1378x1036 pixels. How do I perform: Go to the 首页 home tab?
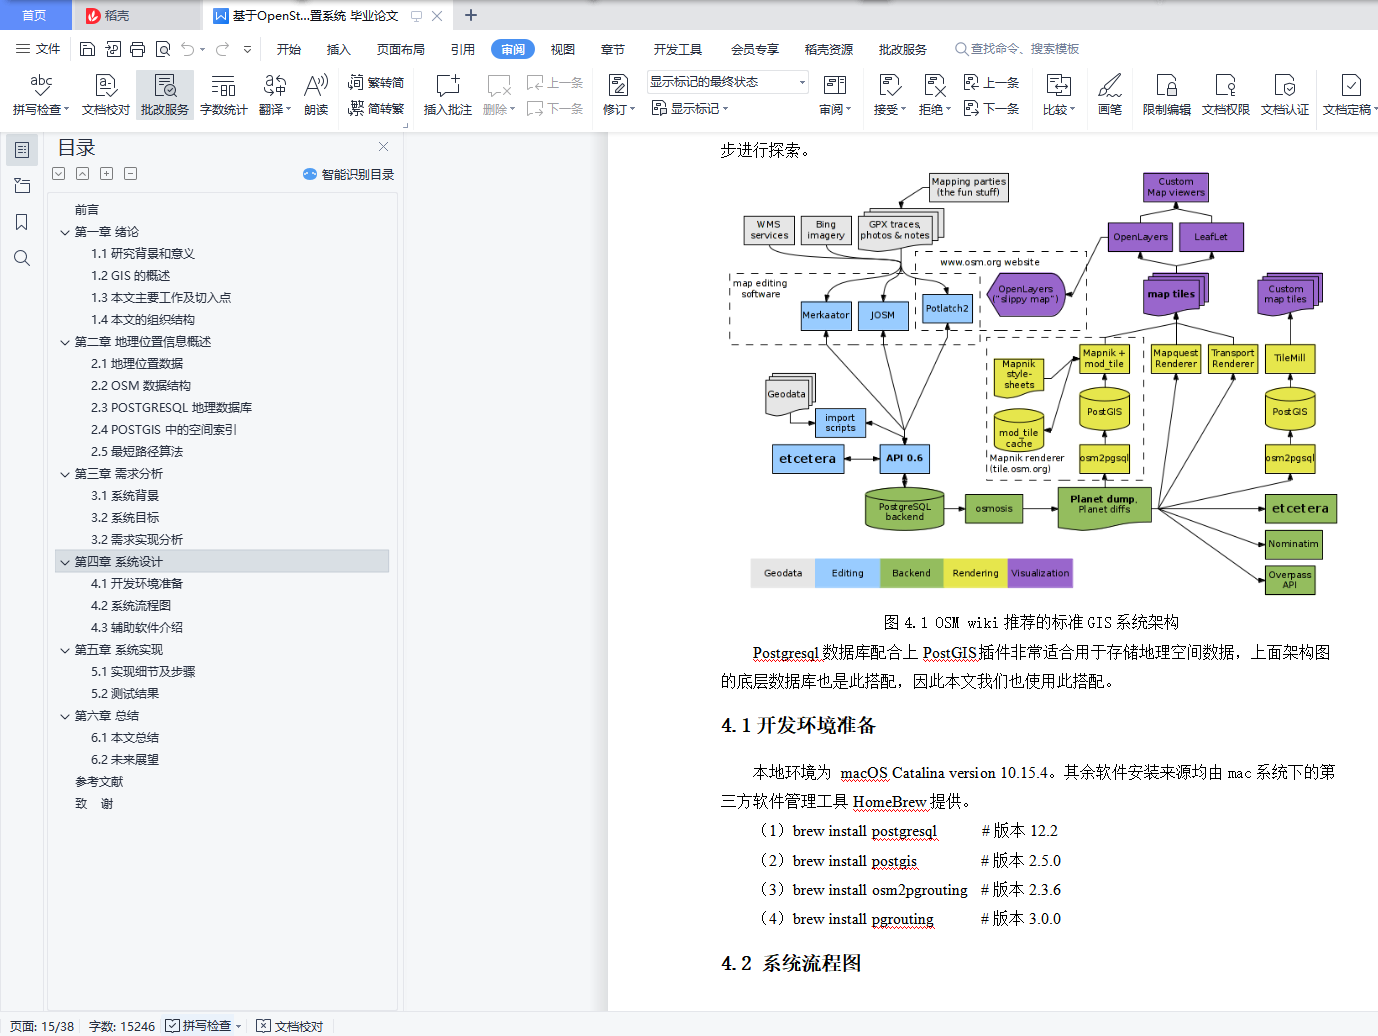tap(35, 15)
